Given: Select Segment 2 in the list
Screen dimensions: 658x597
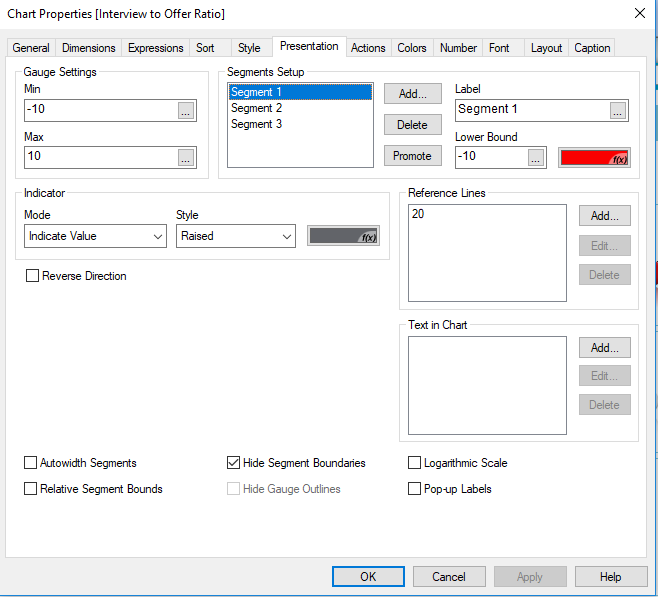Looking at the screenshot, I should pyautogui.click(x=300, y=108).
